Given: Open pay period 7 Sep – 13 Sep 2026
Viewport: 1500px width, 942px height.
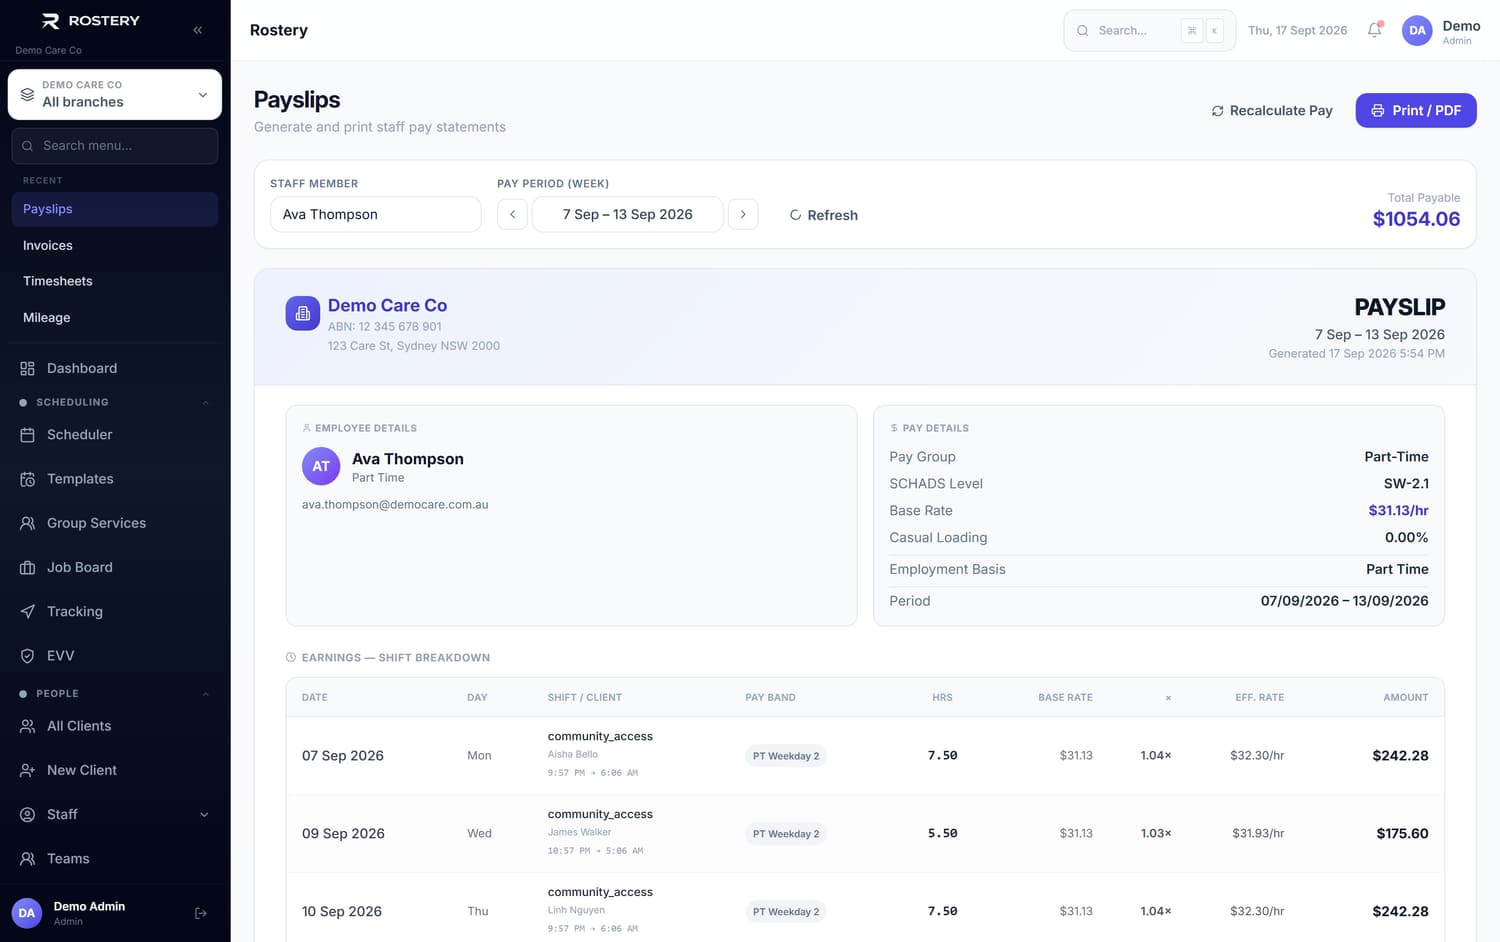Looking at the screenshot, I should point(628,214).
